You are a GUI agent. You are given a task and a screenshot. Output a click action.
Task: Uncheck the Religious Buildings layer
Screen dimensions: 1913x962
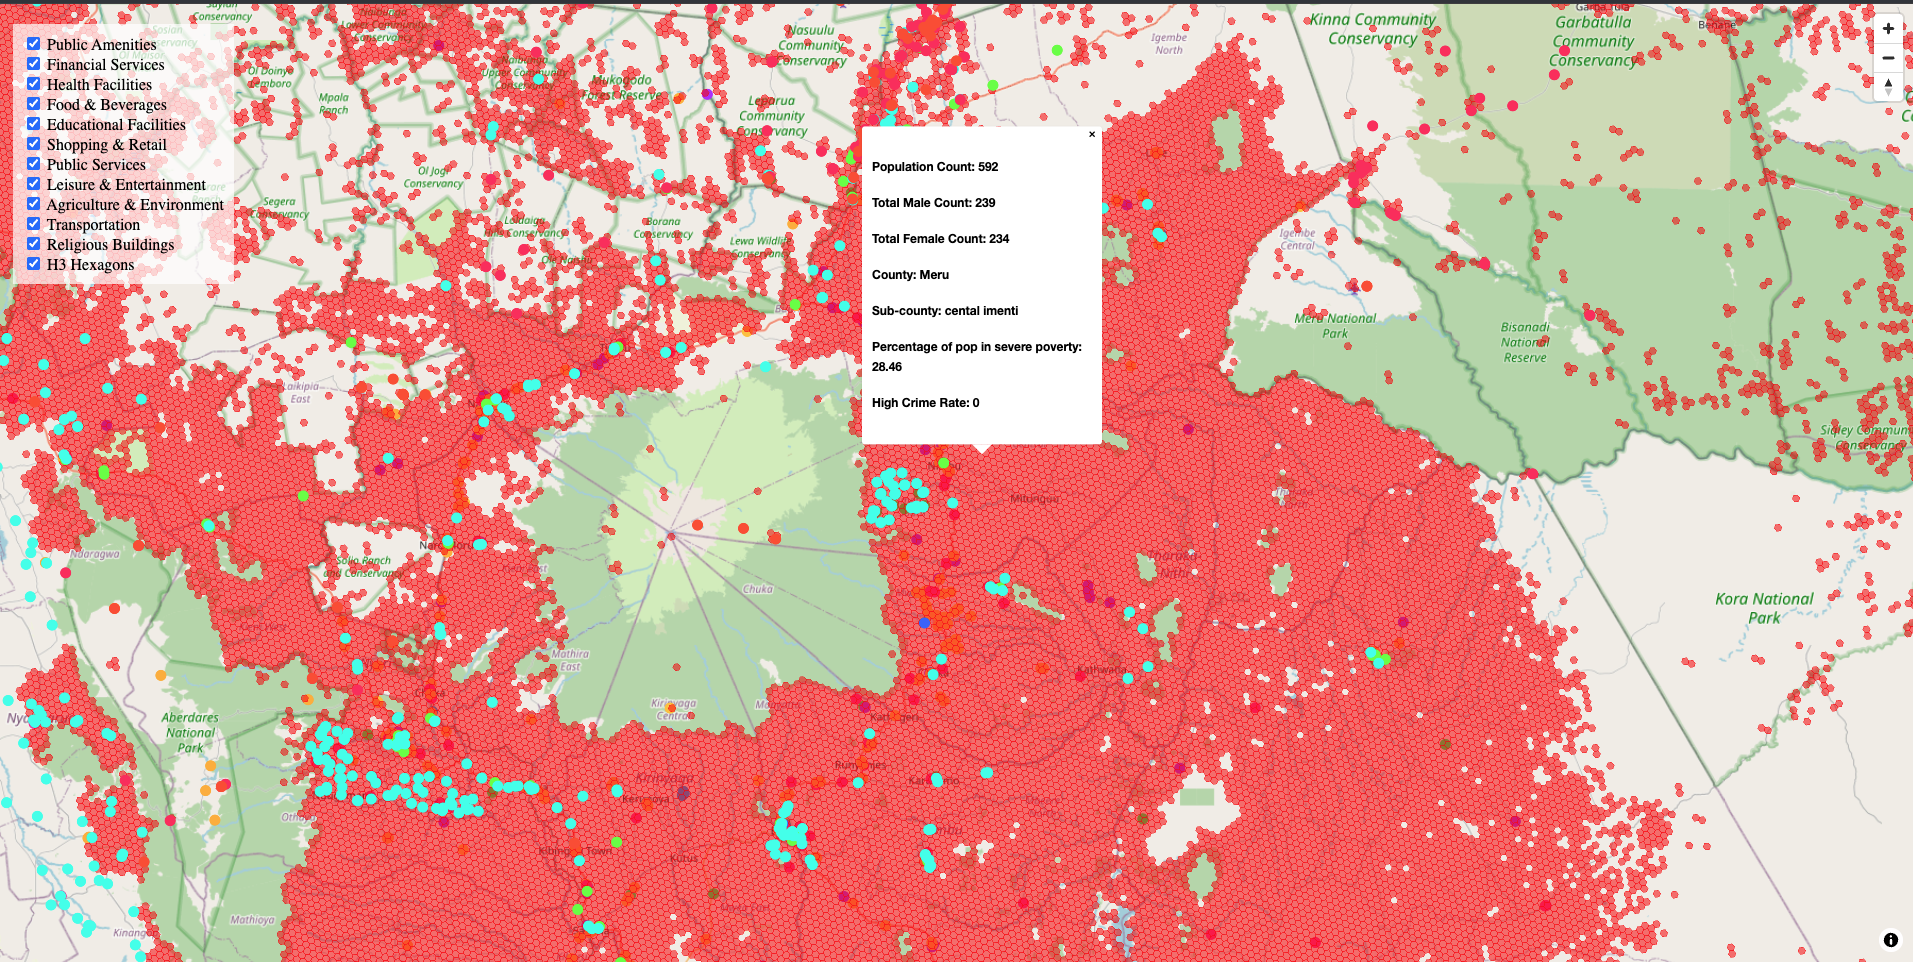(34, 244)
